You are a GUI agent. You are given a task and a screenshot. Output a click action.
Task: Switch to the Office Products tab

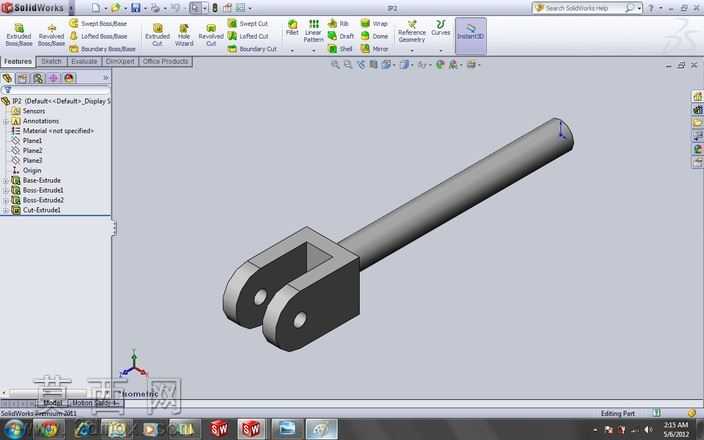pyautogui.click(x=166, y=62)
